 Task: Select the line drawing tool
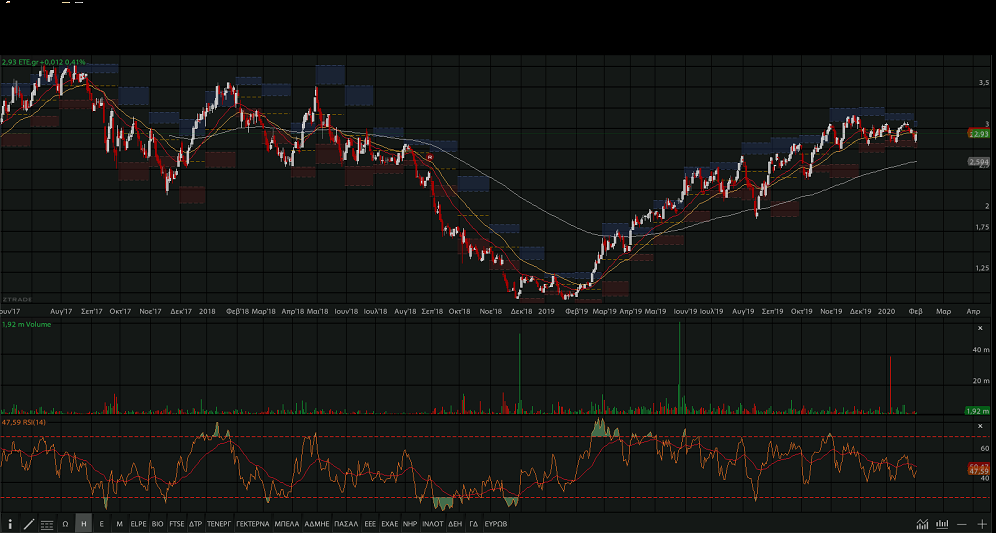coord(28,523)
